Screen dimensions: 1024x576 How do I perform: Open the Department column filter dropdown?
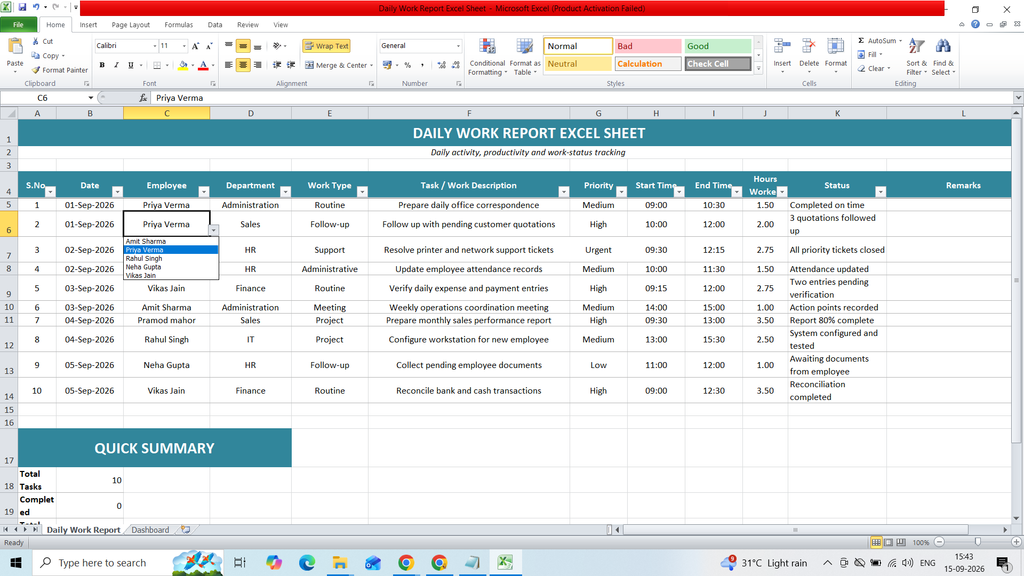[285, 192]
